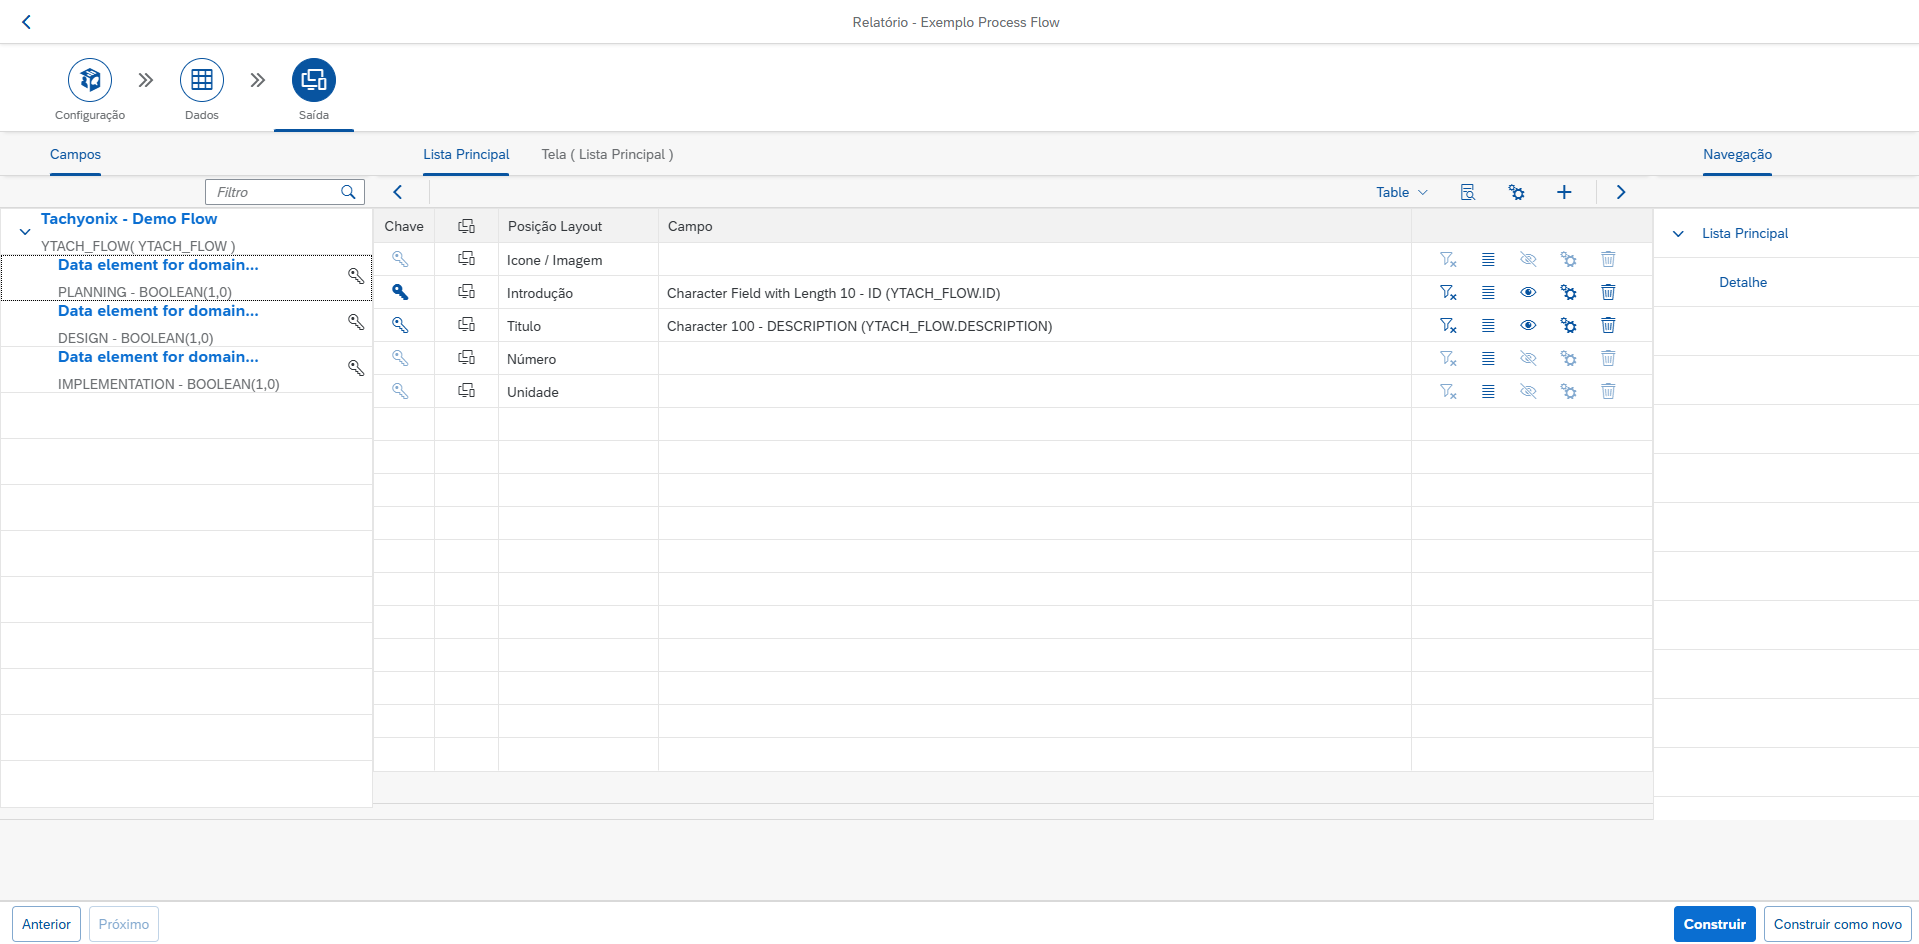
Task: Click the Próximo button
Action: coord(124,924)
